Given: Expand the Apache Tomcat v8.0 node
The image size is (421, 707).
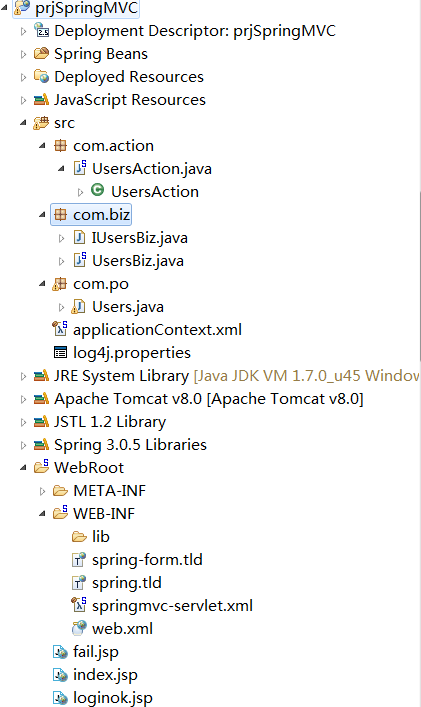Looking at the screenshot, I should tap(23, 399).
